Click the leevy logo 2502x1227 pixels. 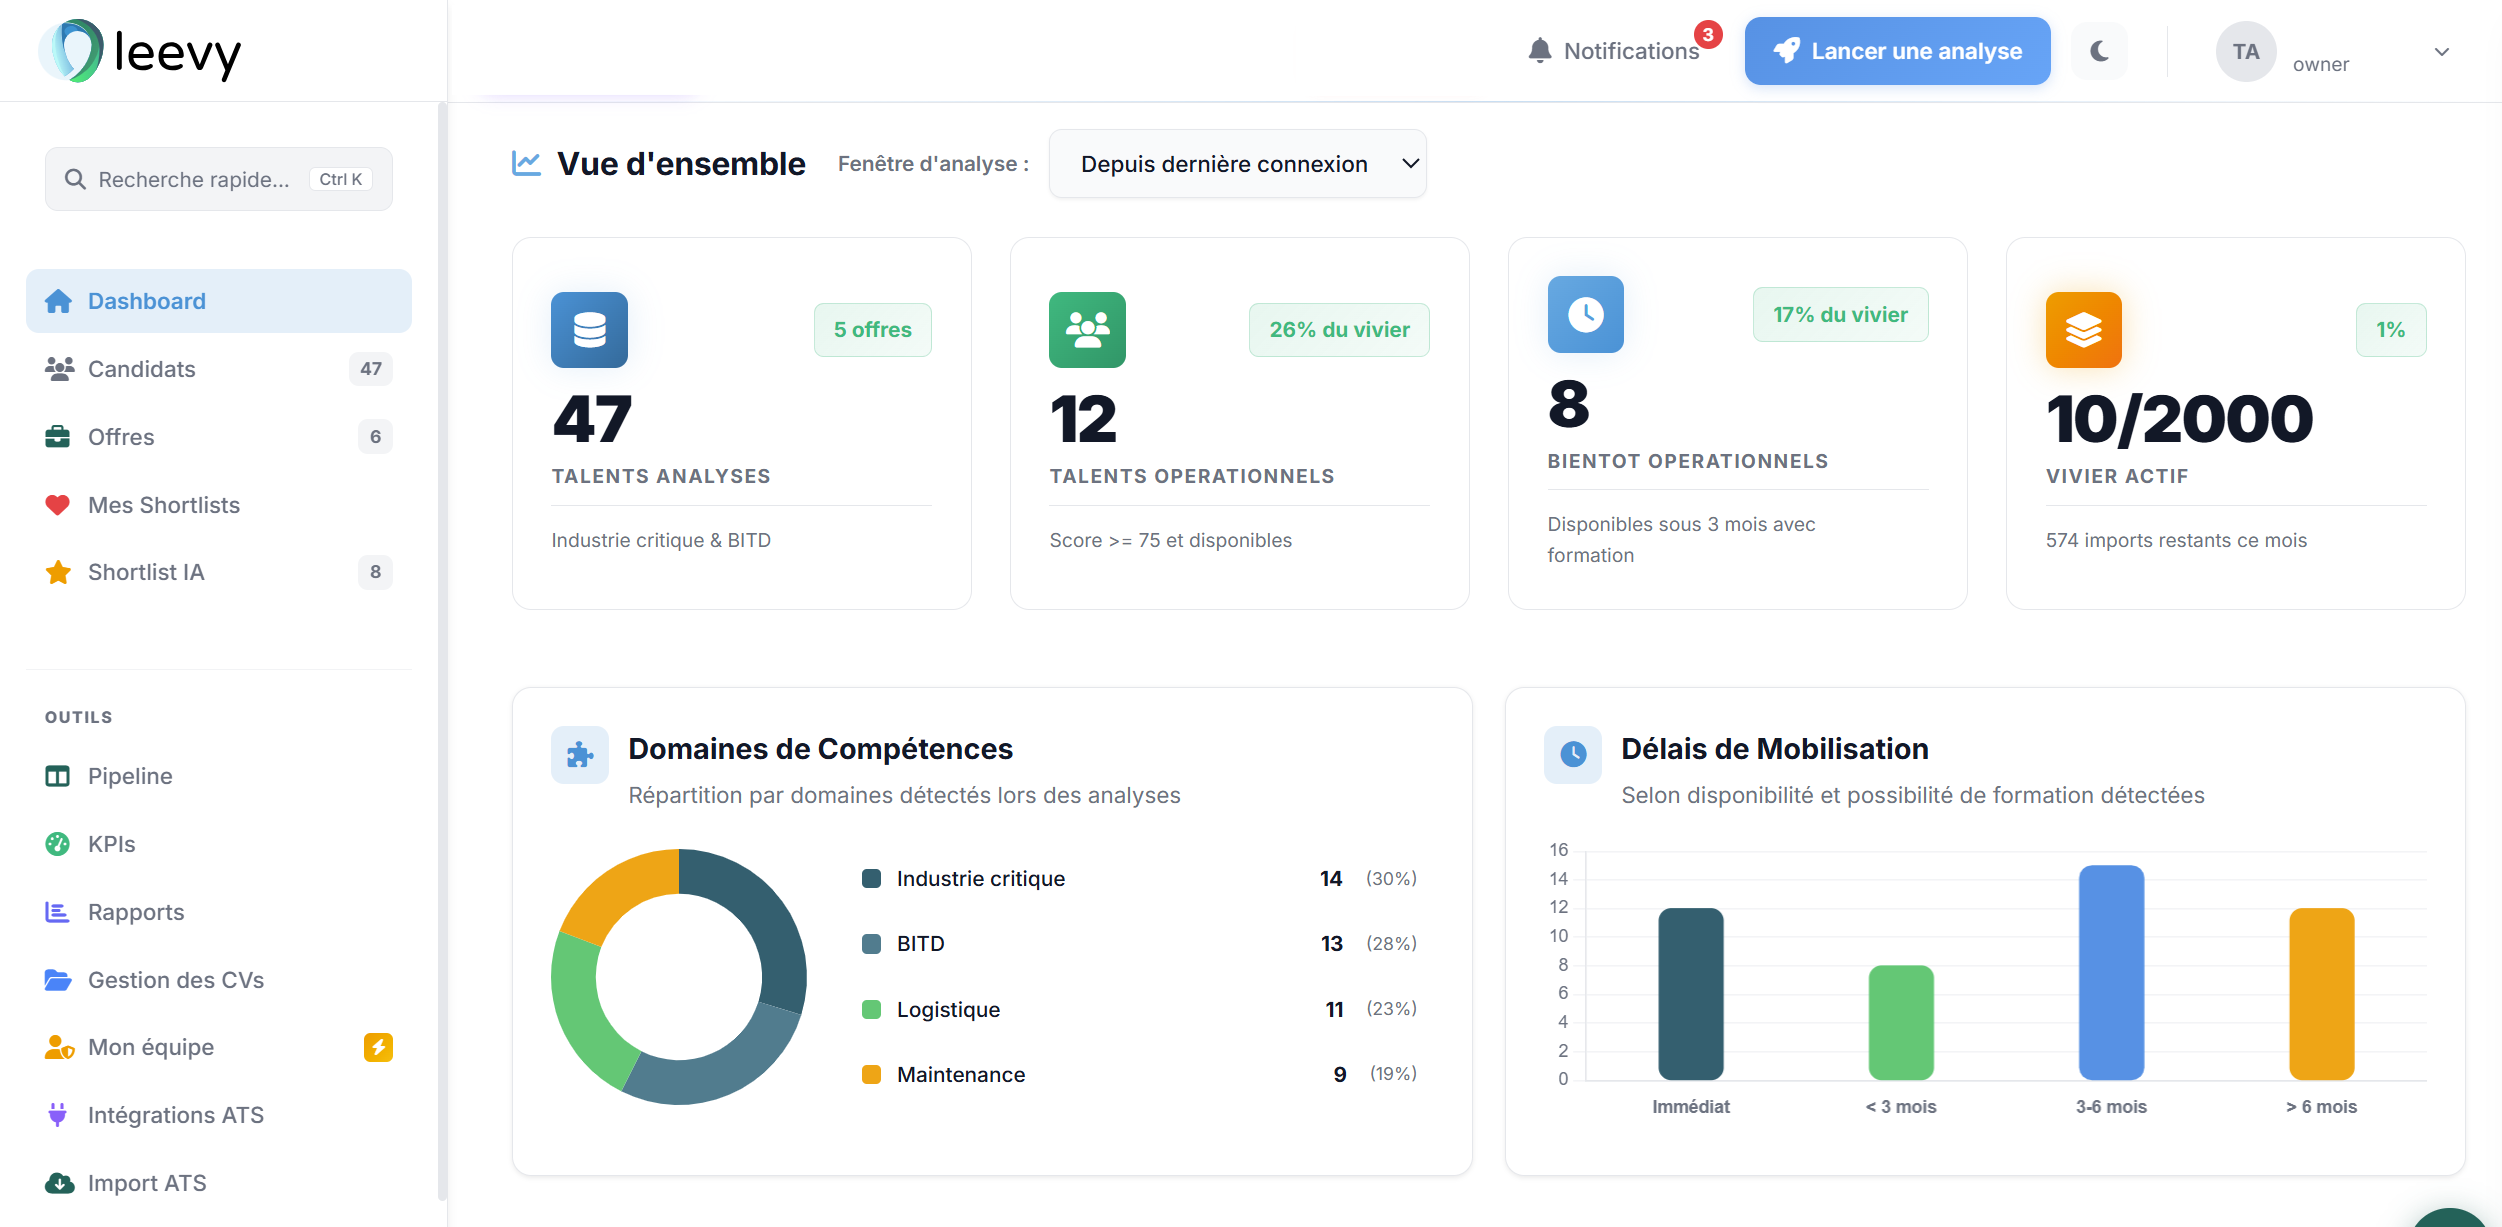click(x=140, y=51)
